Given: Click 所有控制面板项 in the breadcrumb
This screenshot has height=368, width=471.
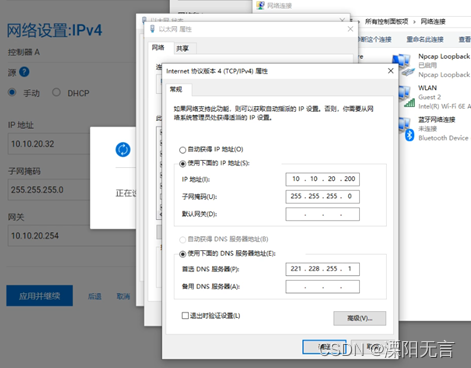Looking at the screenshot, I should (x=386, y=22).
